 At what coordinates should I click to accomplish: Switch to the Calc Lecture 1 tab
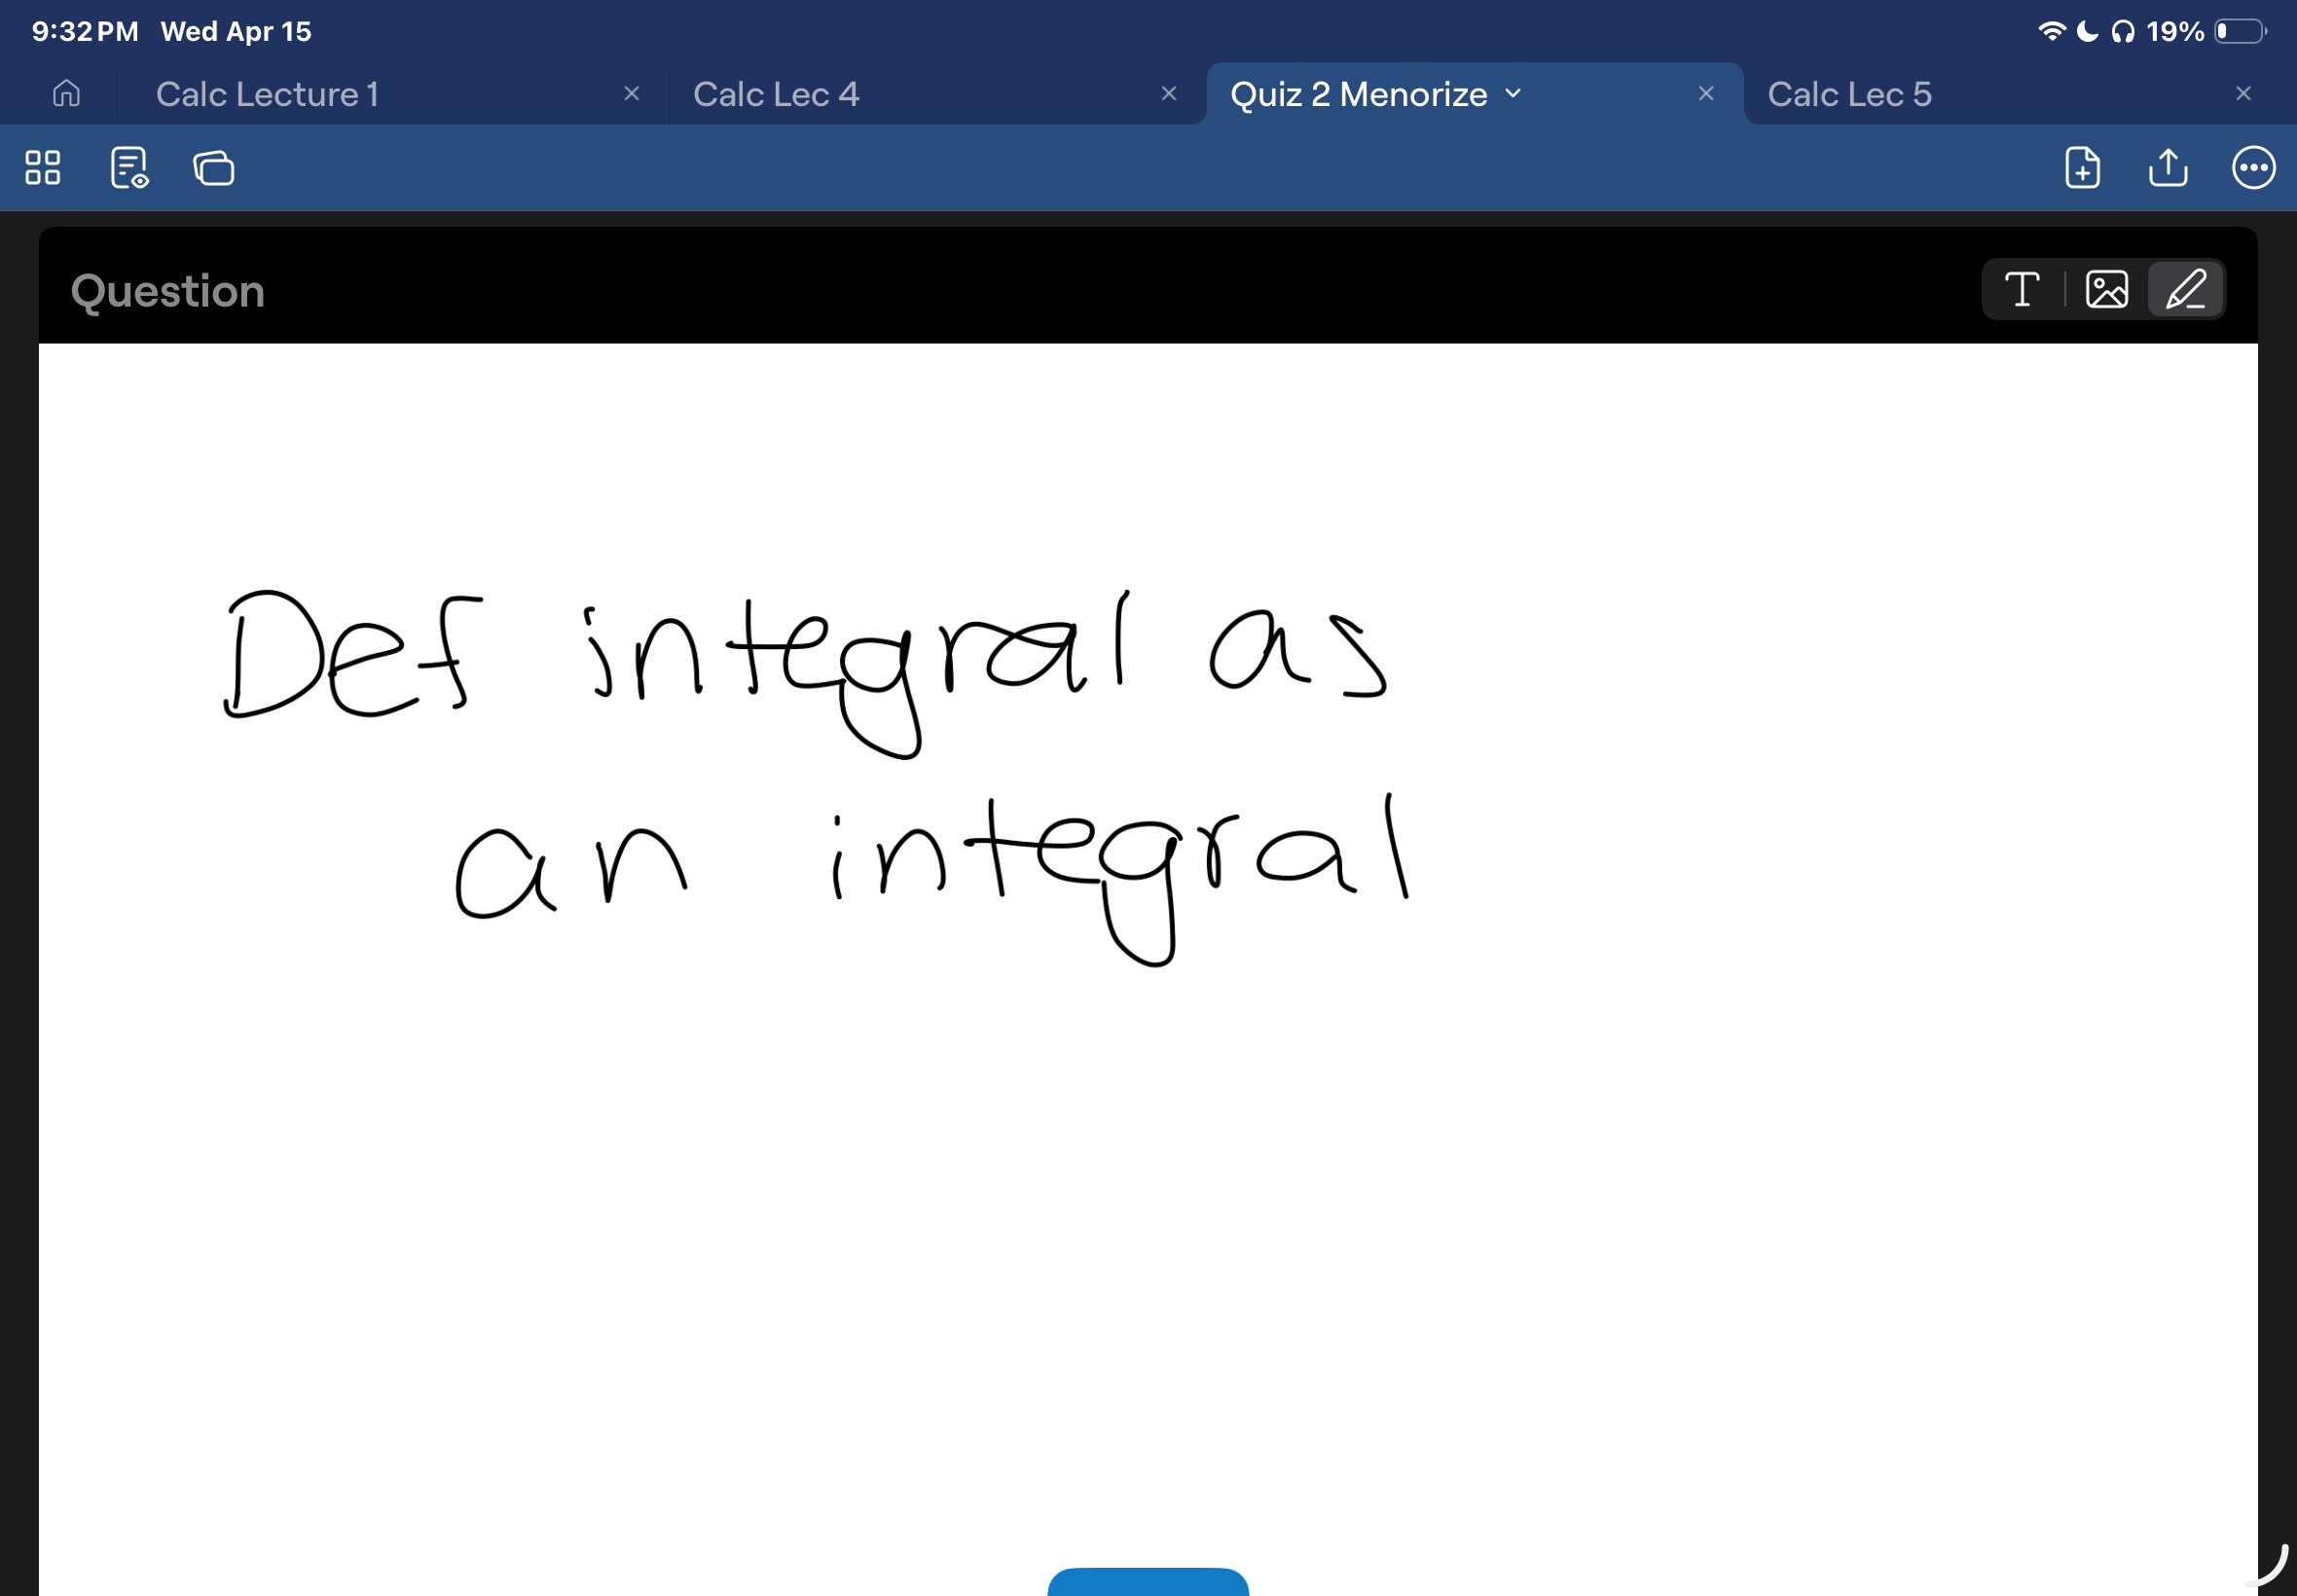(267, 94)
